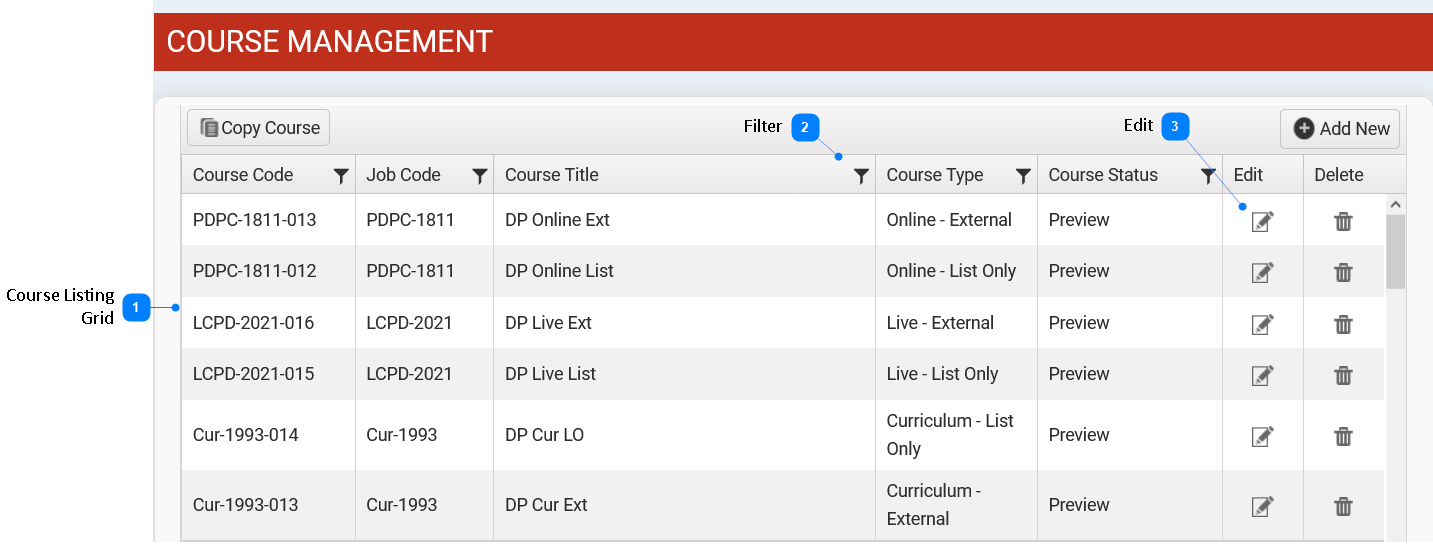Click the title DP Cur Ext

coord(546,505)
